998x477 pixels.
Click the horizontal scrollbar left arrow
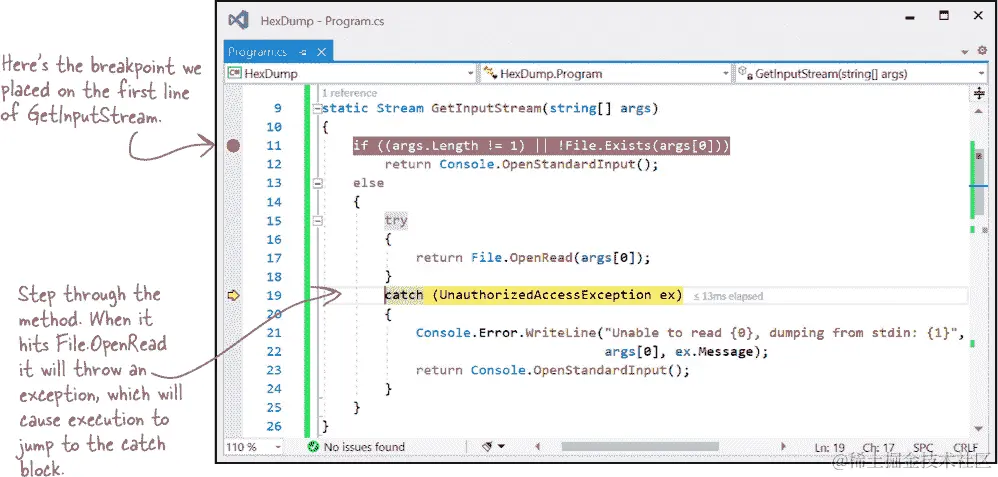[x=537, y=447]
